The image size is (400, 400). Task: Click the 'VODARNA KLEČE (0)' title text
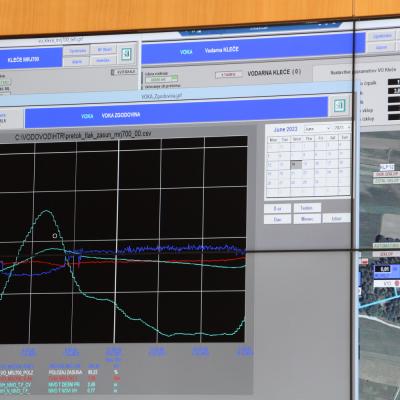[274, 72]
